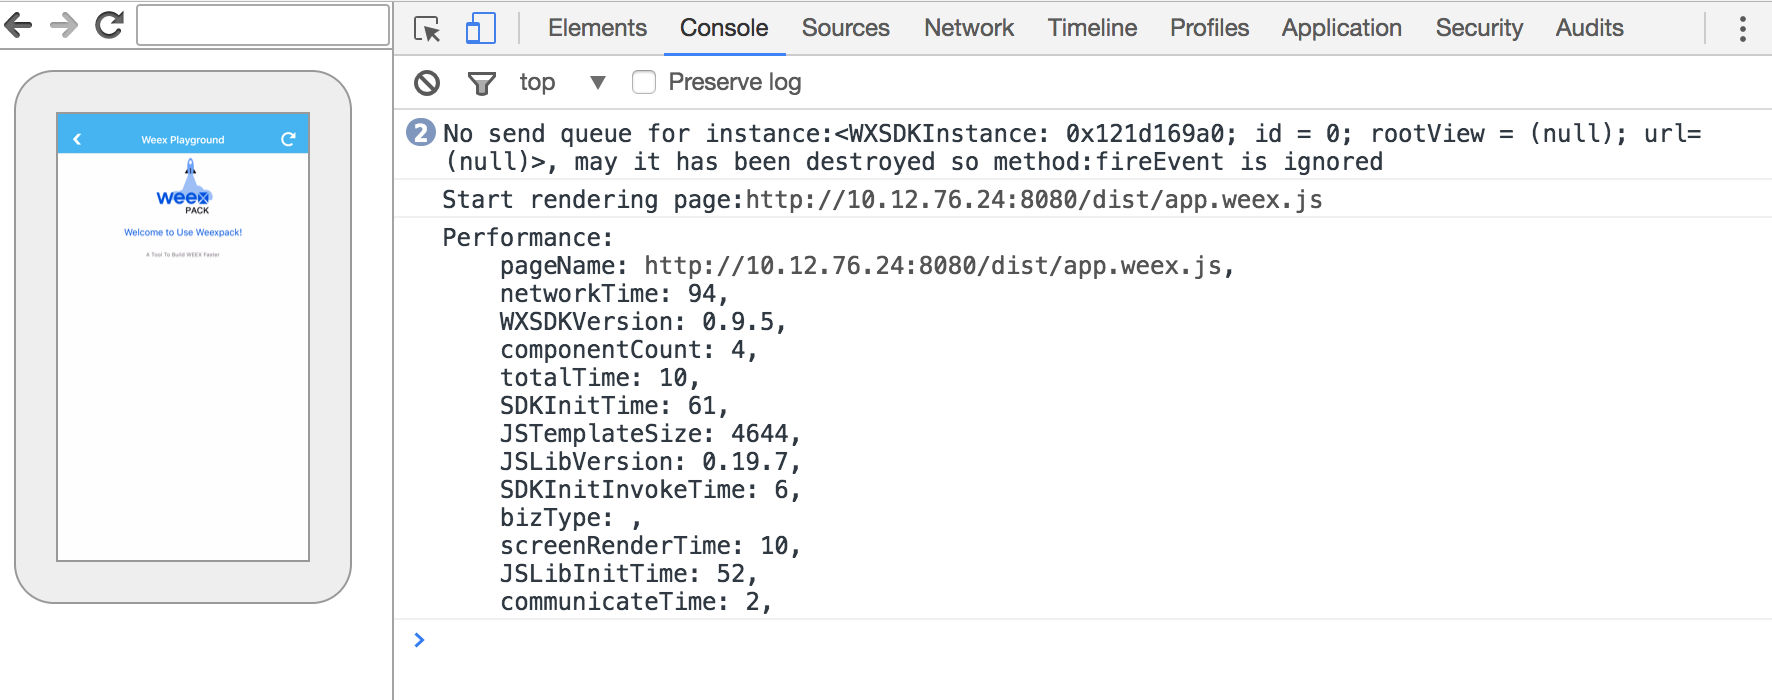Open the console filter funnel
The image size is (1772, 700).
click(482, 83)
